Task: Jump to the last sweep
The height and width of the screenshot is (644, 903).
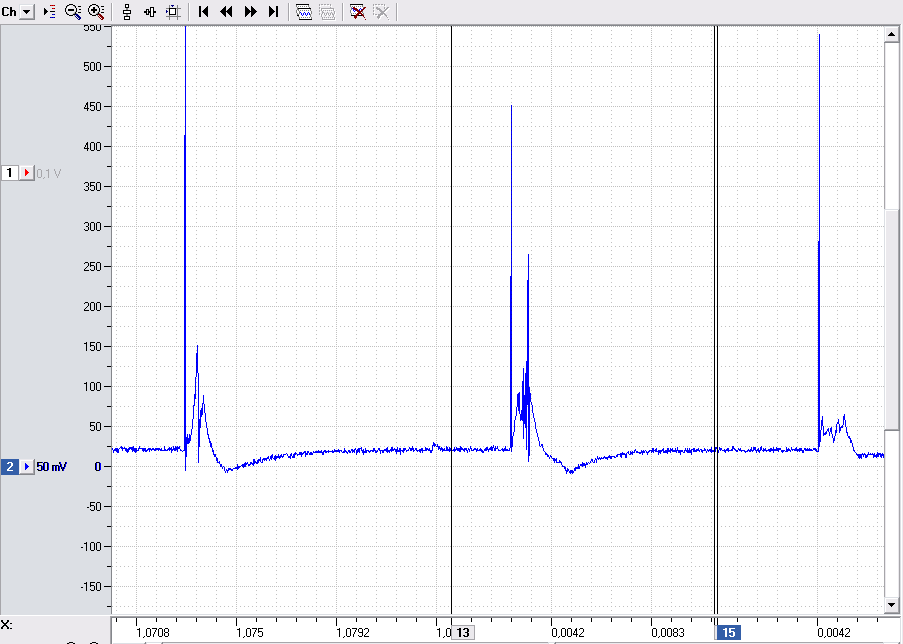Action: (x=274, y=12)
